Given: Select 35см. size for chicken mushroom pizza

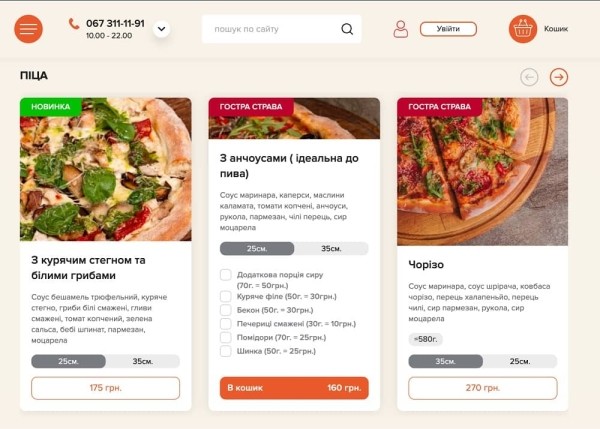Looking at the screenshot, I should coord(142,361).
